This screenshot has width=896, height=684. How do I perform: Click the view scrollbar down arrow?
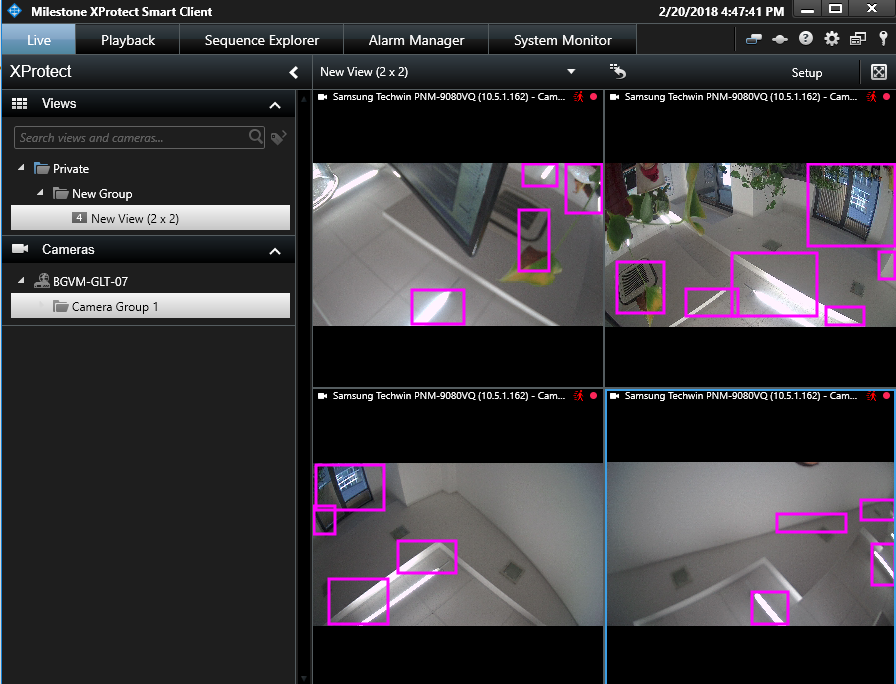tap(304, 678)
